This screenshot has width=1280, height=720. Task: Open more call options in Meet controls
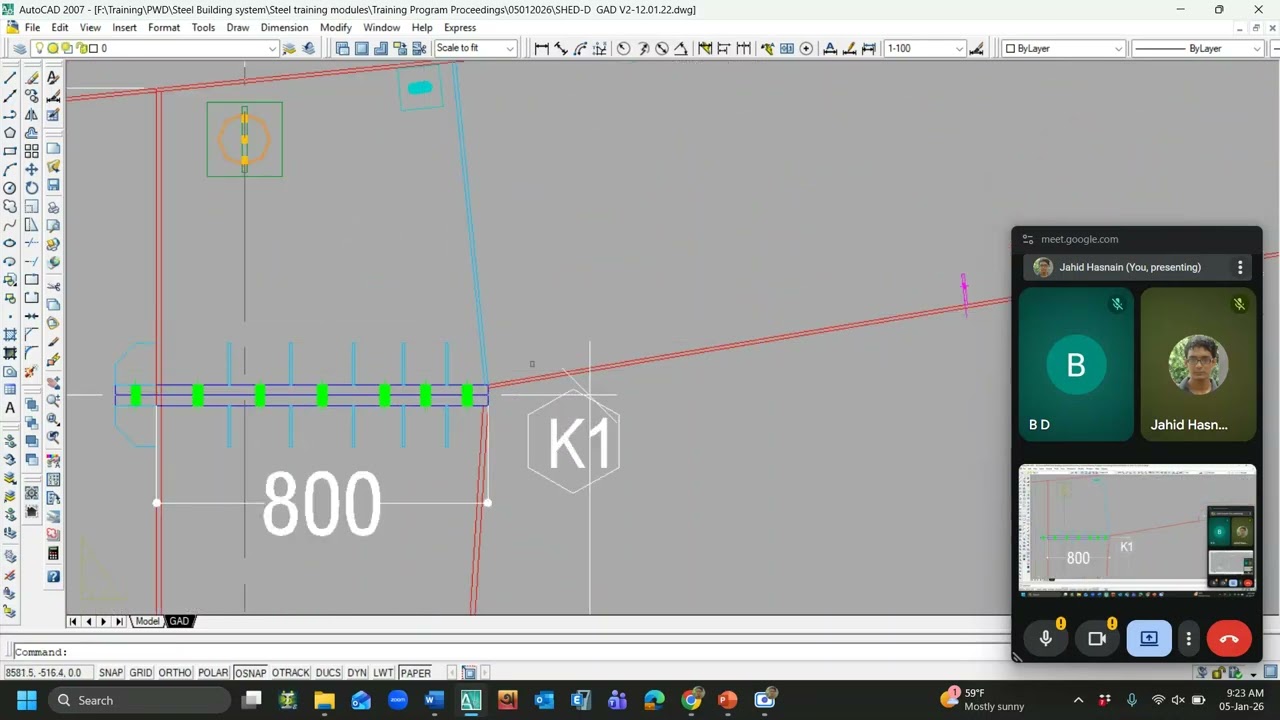coord(1189,639)
